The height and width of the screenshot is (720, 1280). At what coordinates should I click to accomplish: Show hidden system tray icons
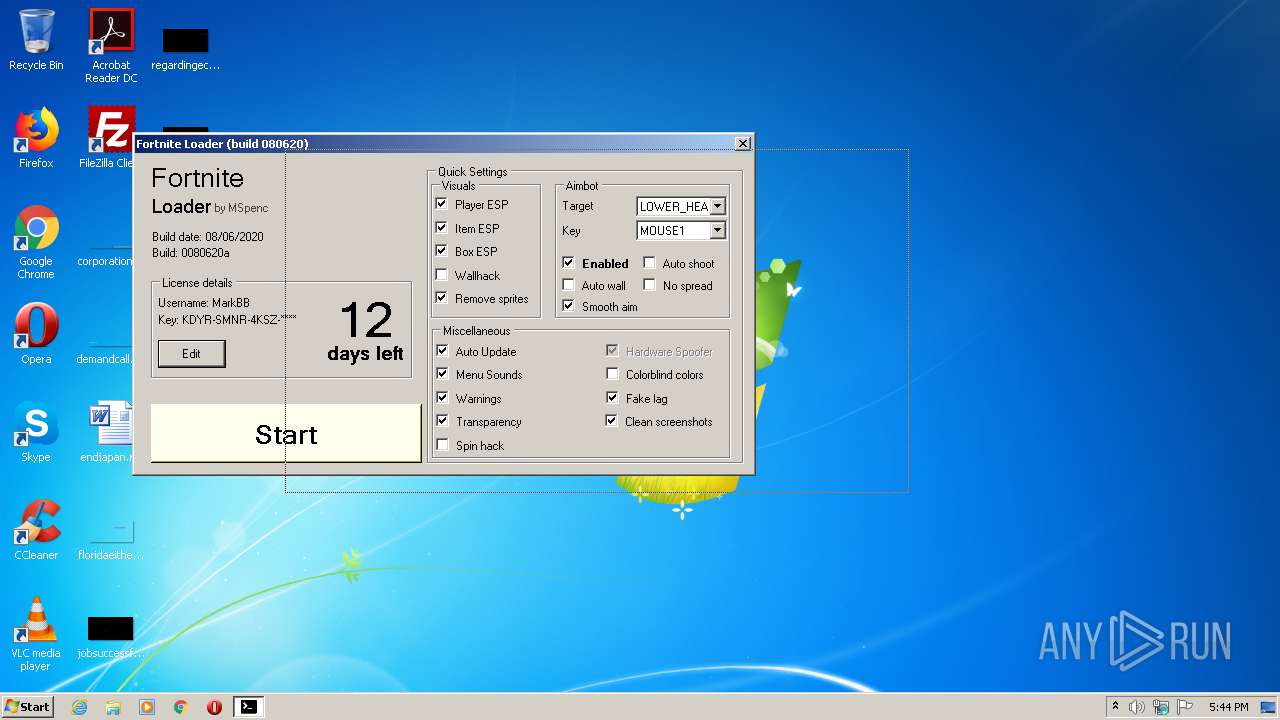pyautogui.click(x=1115, y=707)
